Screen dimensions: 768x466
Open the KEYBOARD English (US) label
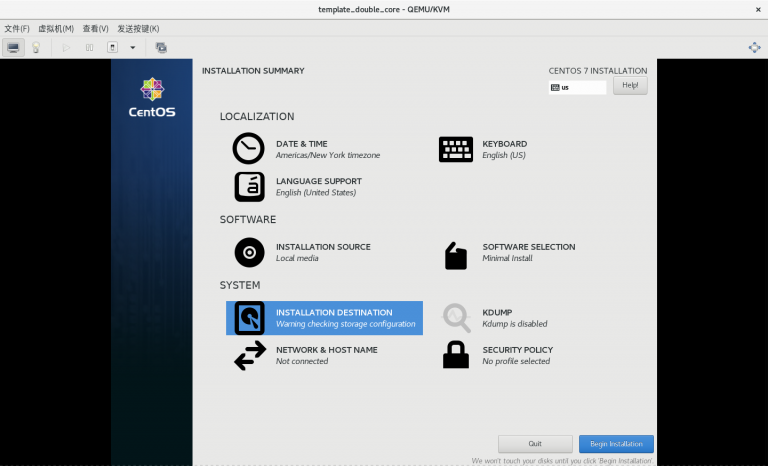[x=504, y=149]
